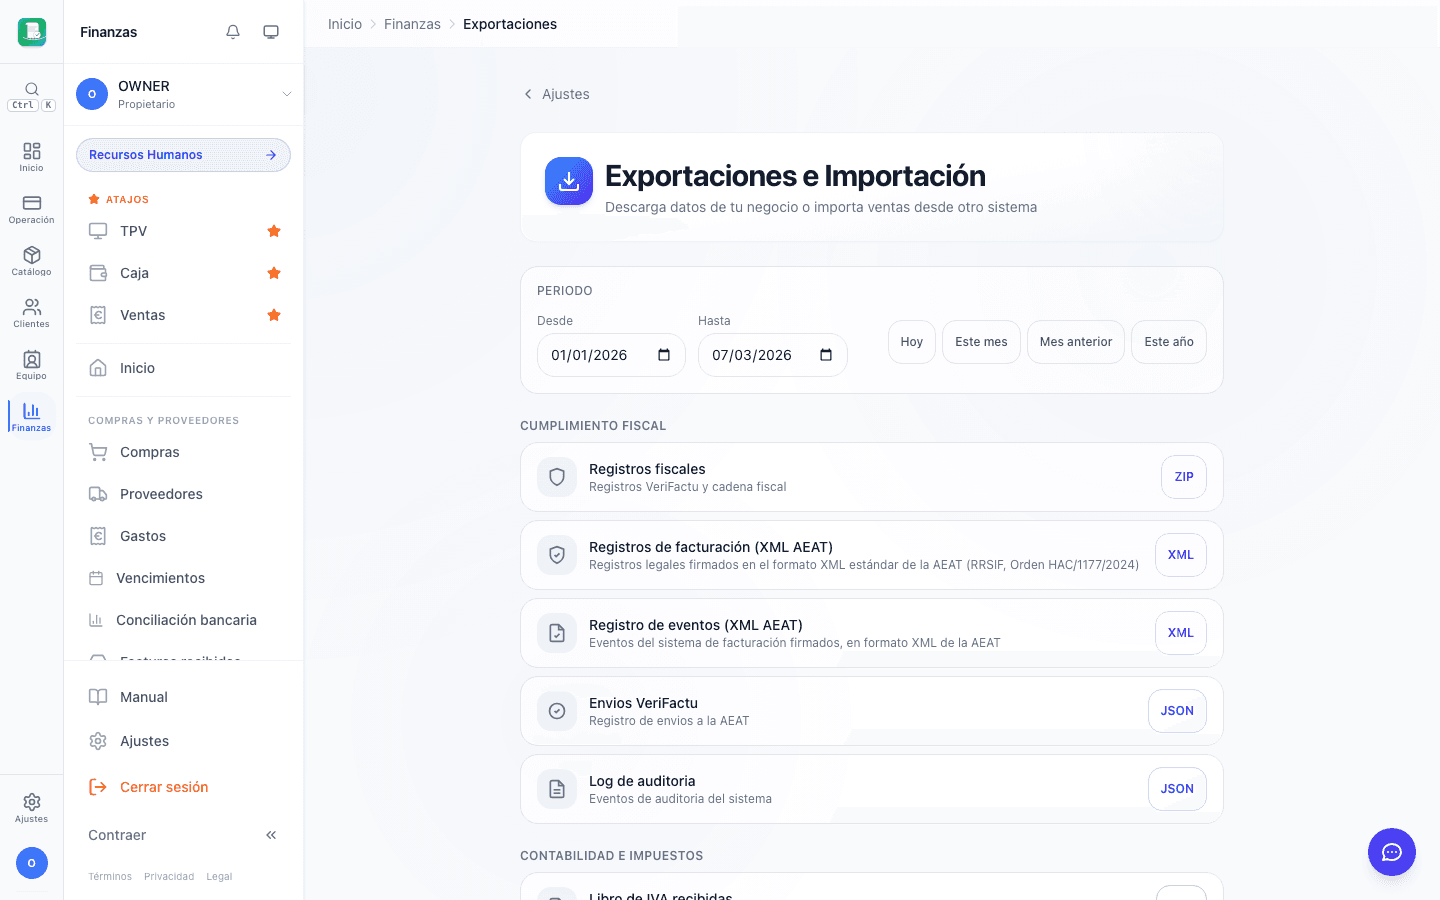Click the Hasta date field
1440x900 pixels.
pos(773,355)
